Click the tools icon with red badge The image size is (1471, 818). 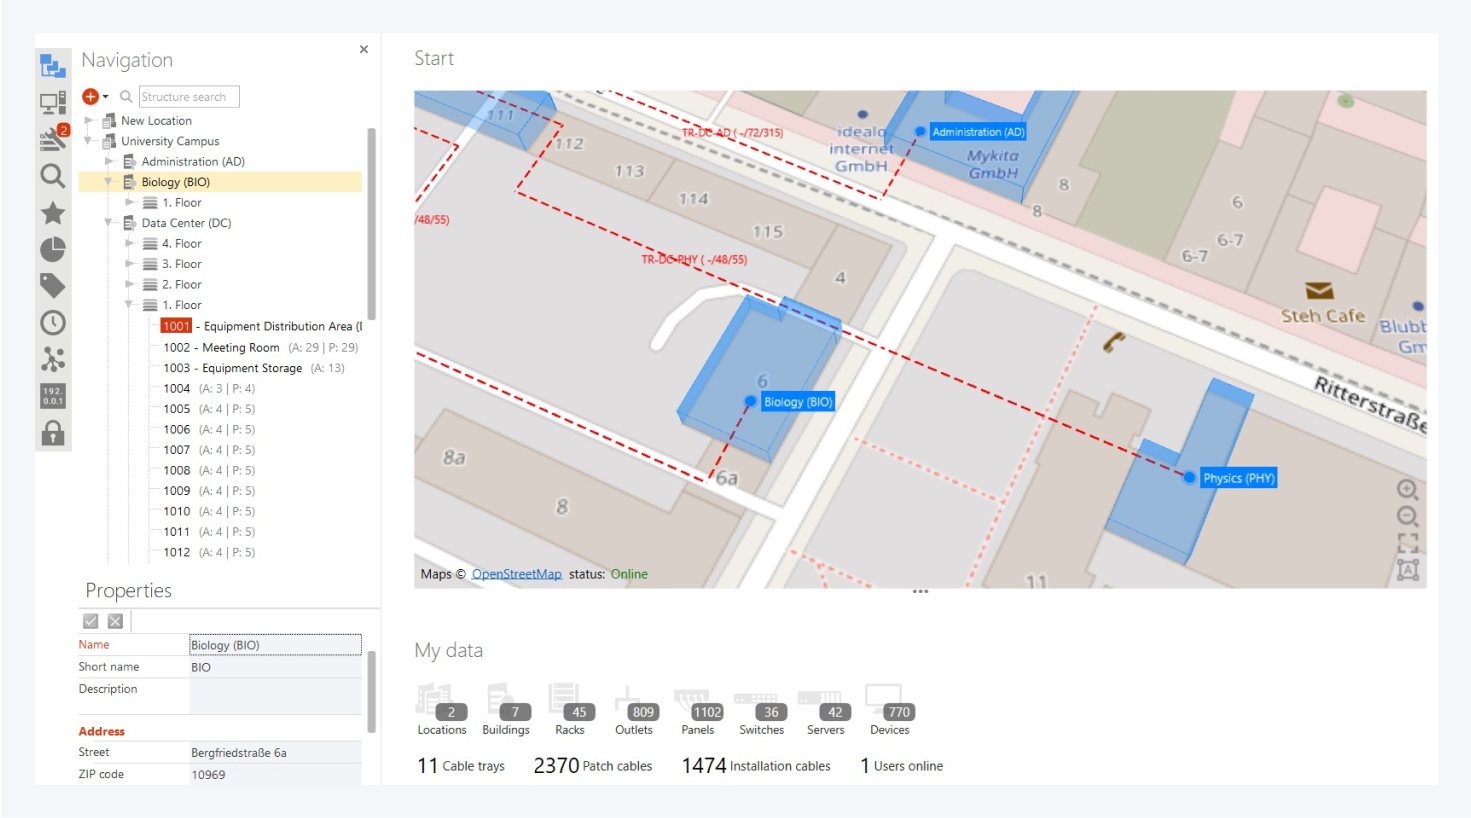[53, 139]
